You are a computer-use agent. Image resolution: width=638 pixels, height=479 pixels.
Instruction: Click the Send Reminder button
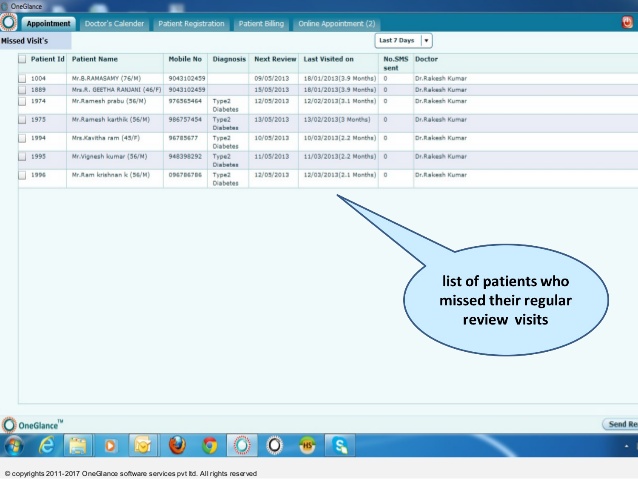pyautogui.click(x=620, y=424)
